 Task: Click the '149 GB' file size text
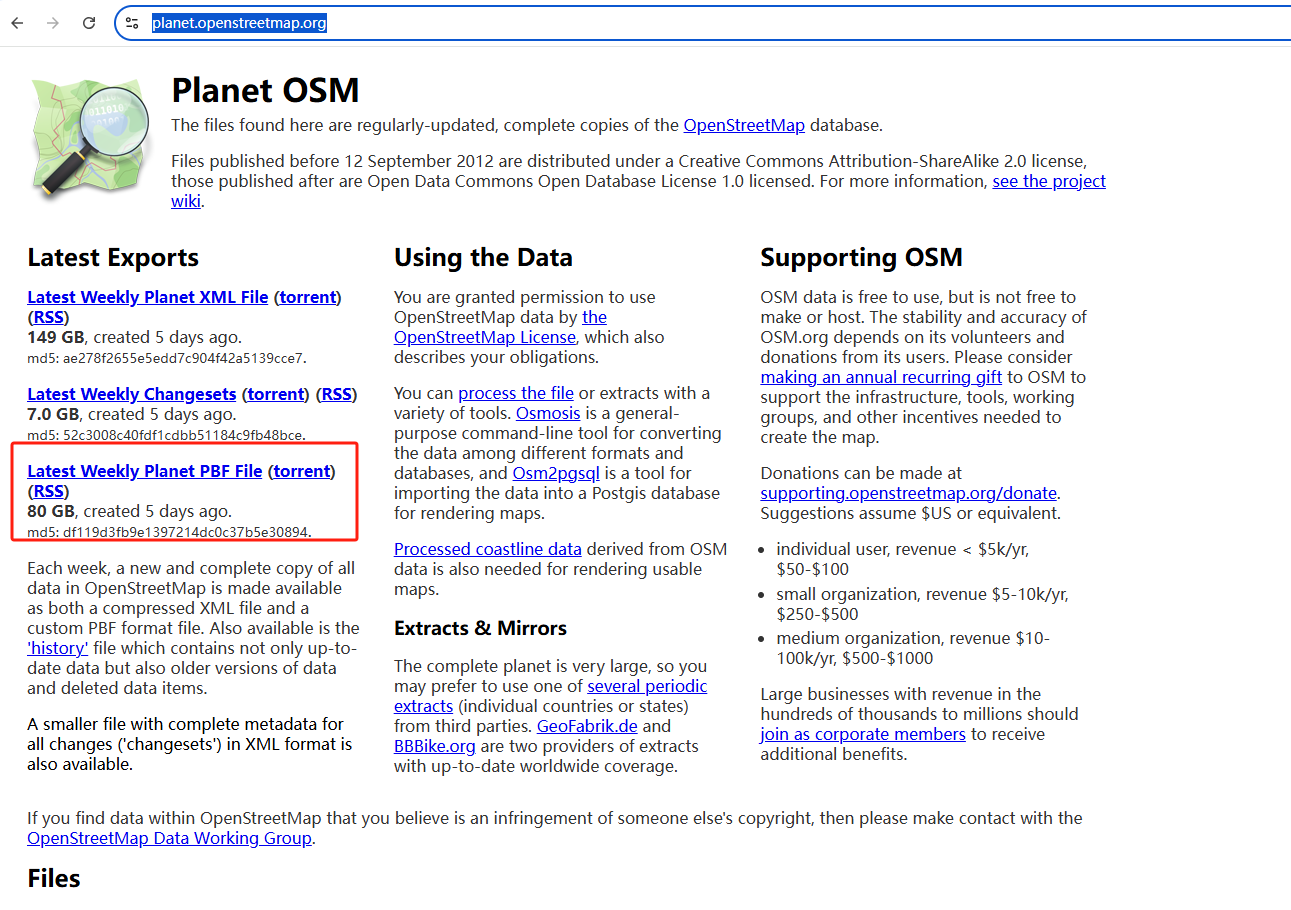pyautogui.click(x=55, y=337)
